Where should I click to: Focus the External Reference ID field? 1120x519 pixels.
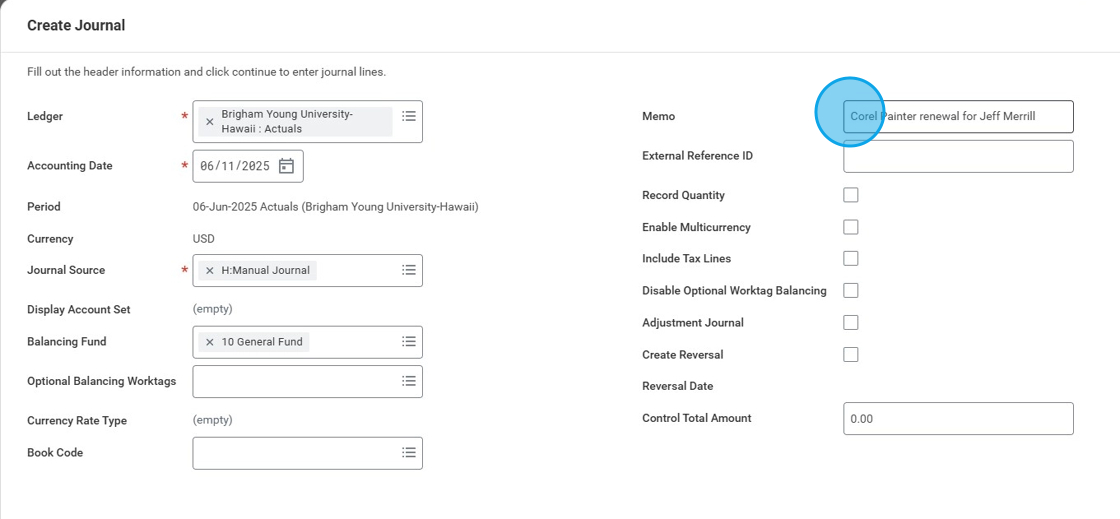958,156
